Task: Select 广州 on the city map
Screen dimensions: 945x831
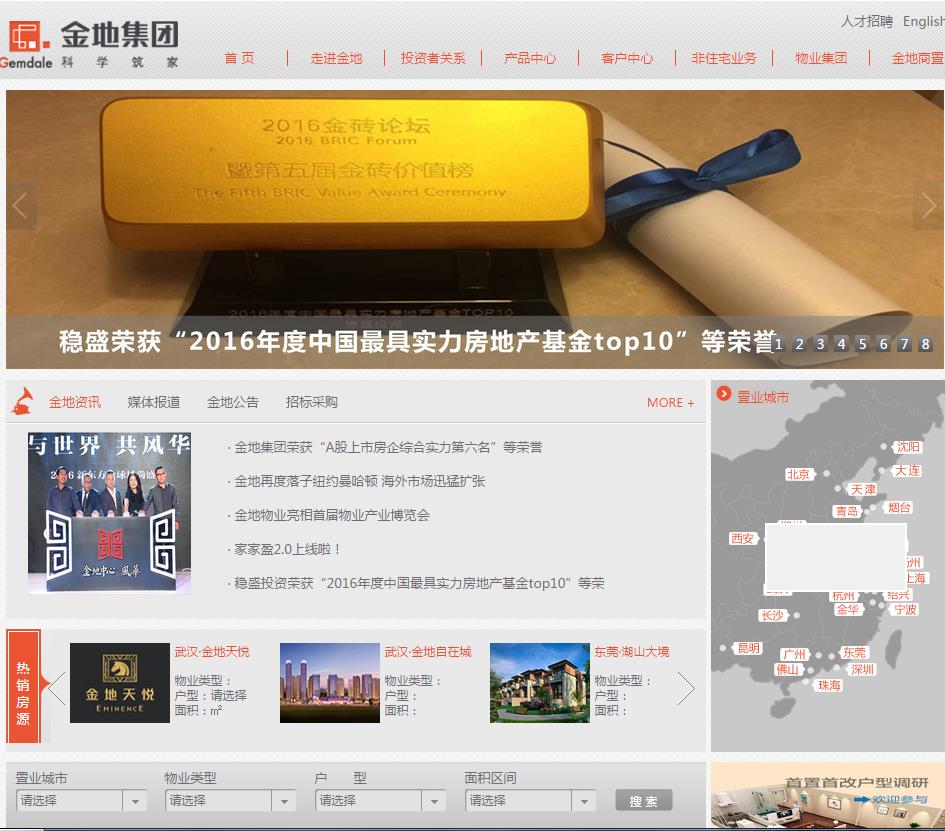Action: point(794,654)
